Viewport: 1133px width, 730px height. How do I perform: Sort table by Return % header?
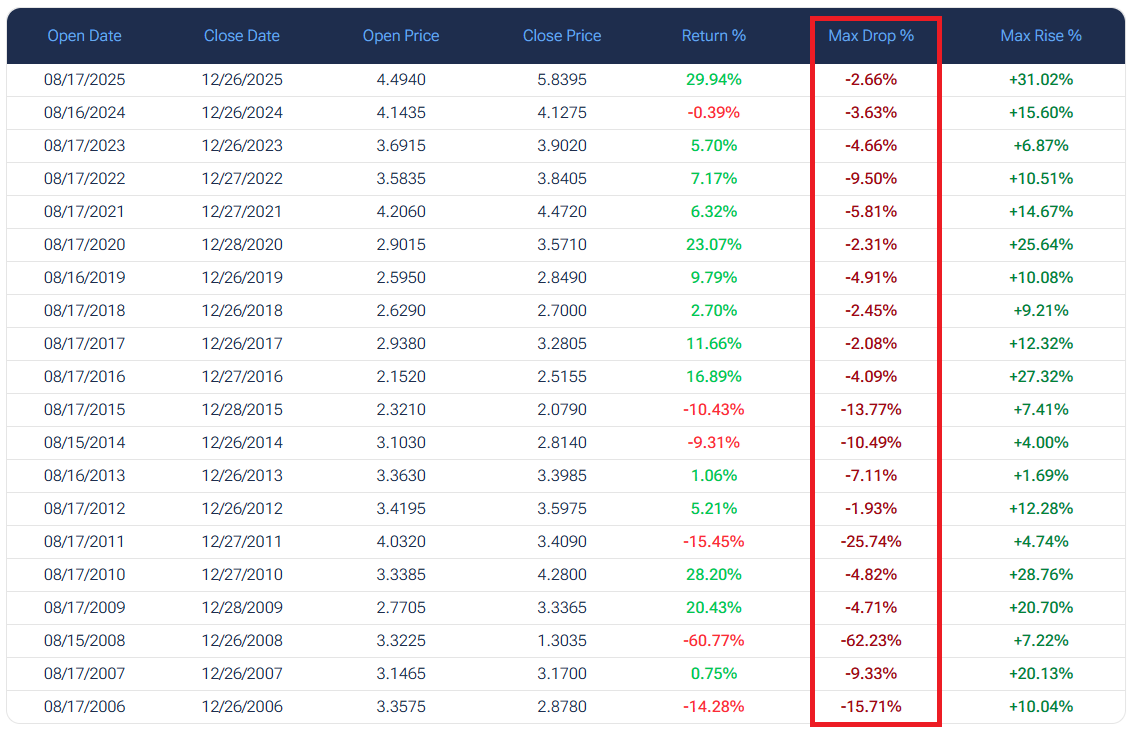coord(713,35)
